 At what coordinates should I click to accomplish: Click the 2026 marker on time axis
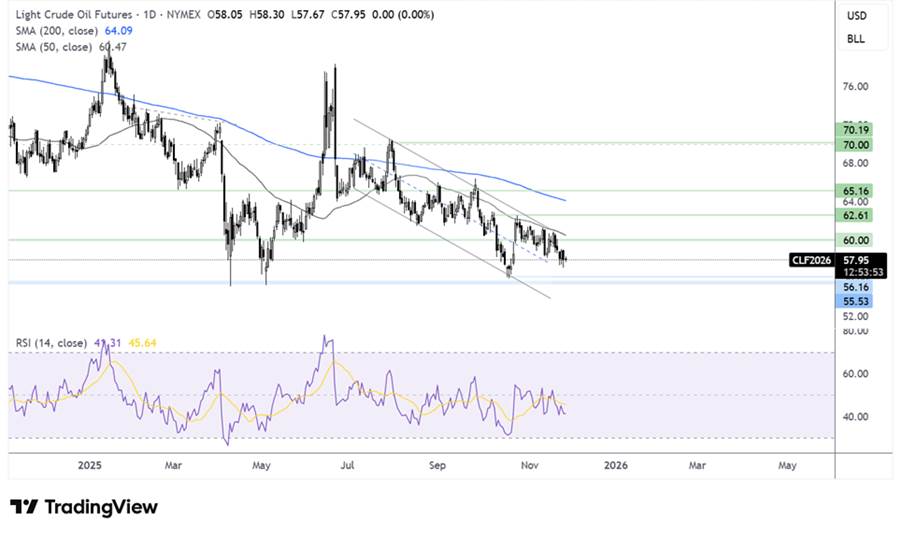615,465
